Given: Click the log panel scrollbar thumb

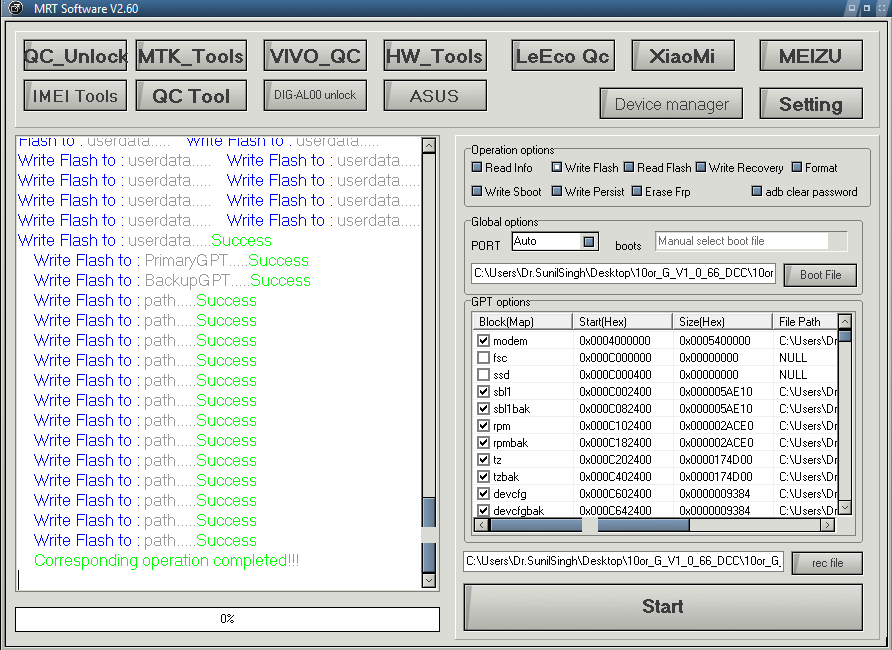Looking at the screenshot, I should click(x=429, y=535).
